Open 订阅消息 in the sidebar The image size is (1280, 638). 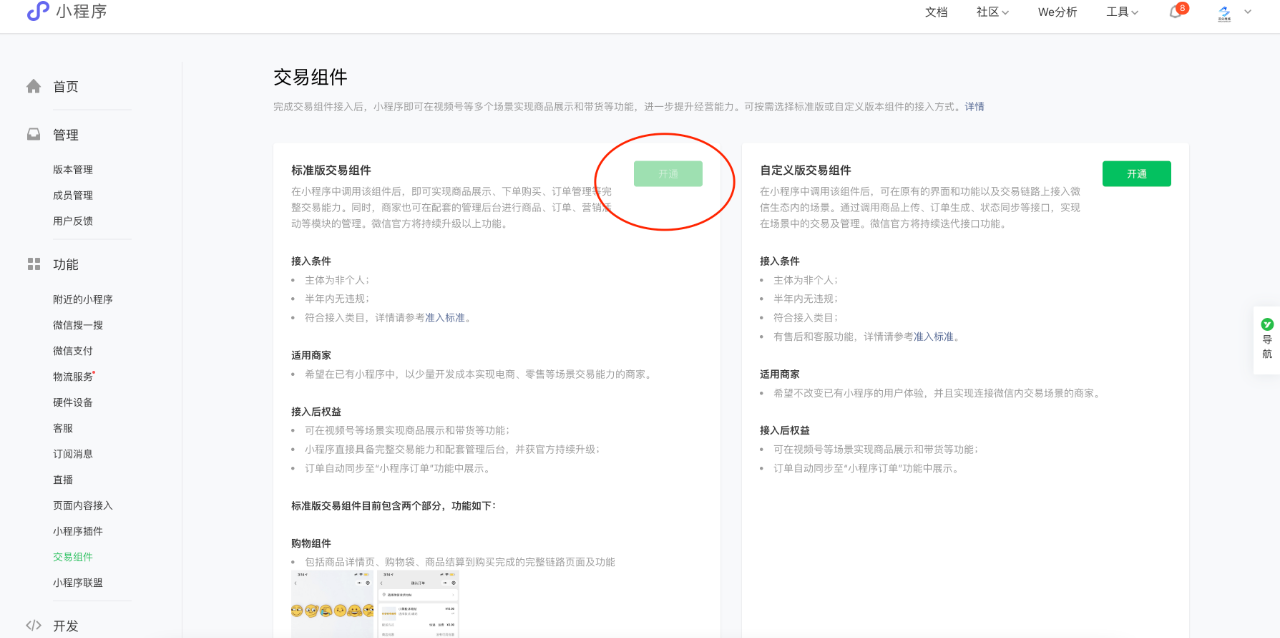73,453
